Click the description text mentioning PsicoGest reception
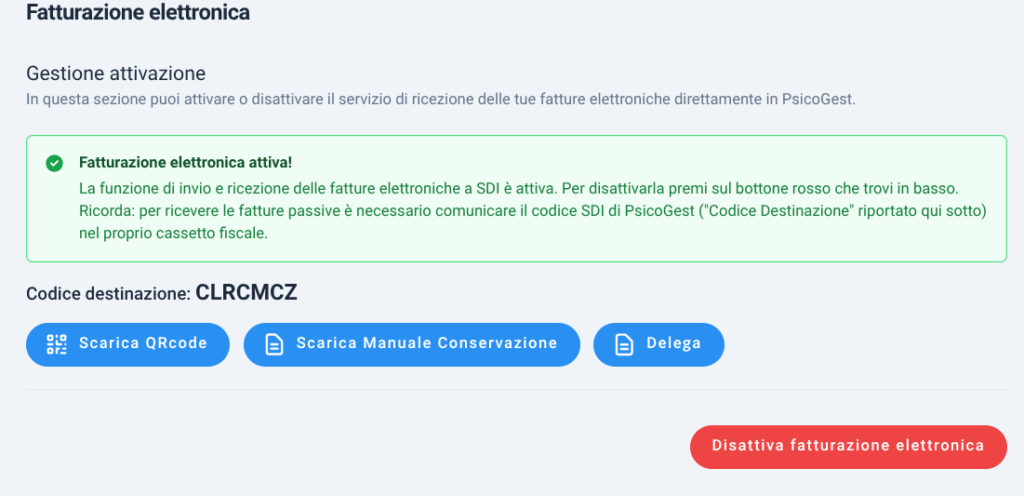 (x=441, y=101)
